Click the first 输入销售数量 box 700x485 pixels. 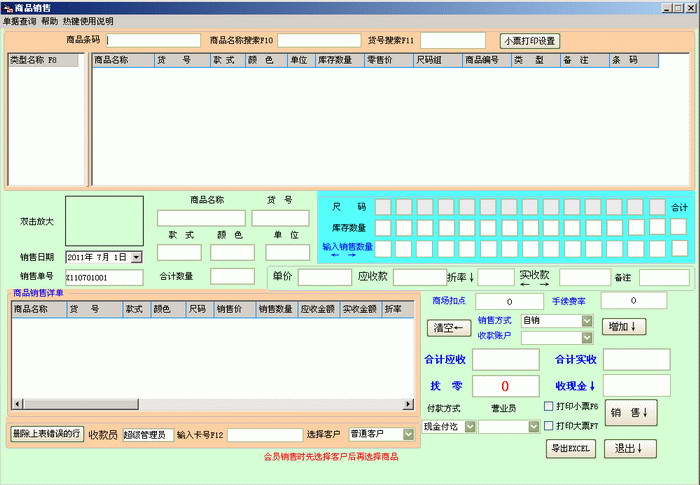pyautogui.click(x=383, y=249)
